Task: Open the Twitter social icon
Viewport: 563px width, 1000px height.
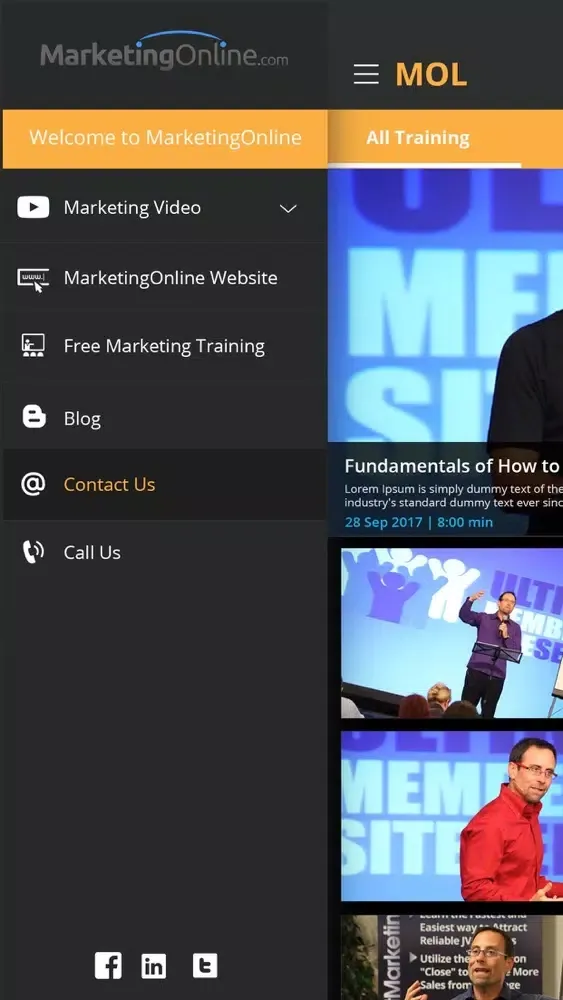Action: click(205, 966)
